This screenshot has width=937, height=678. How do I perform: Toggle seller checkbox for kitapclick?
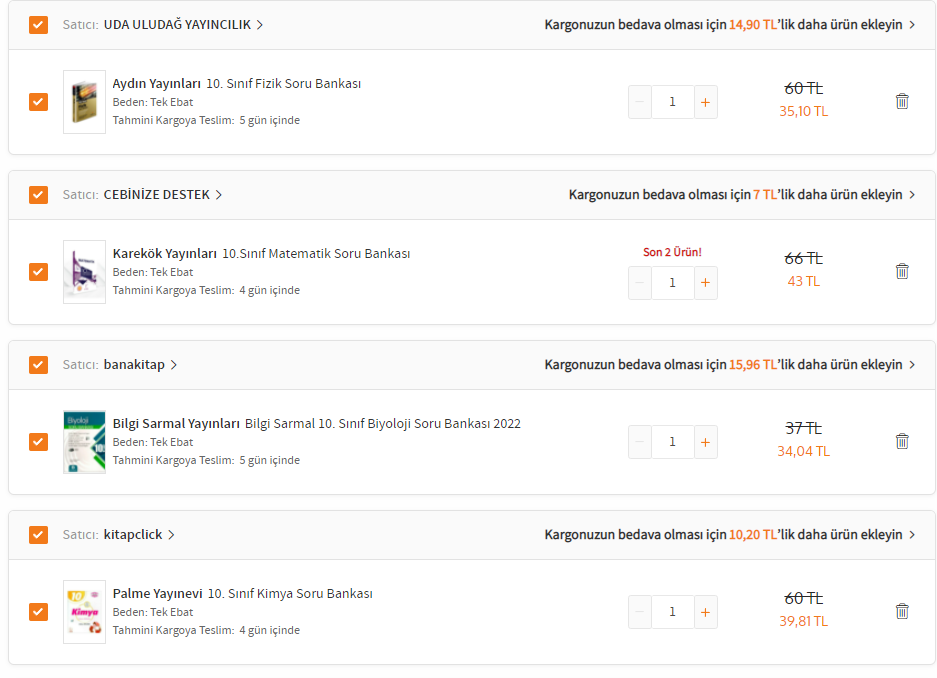pyautogui.click(x=38, y=535)
